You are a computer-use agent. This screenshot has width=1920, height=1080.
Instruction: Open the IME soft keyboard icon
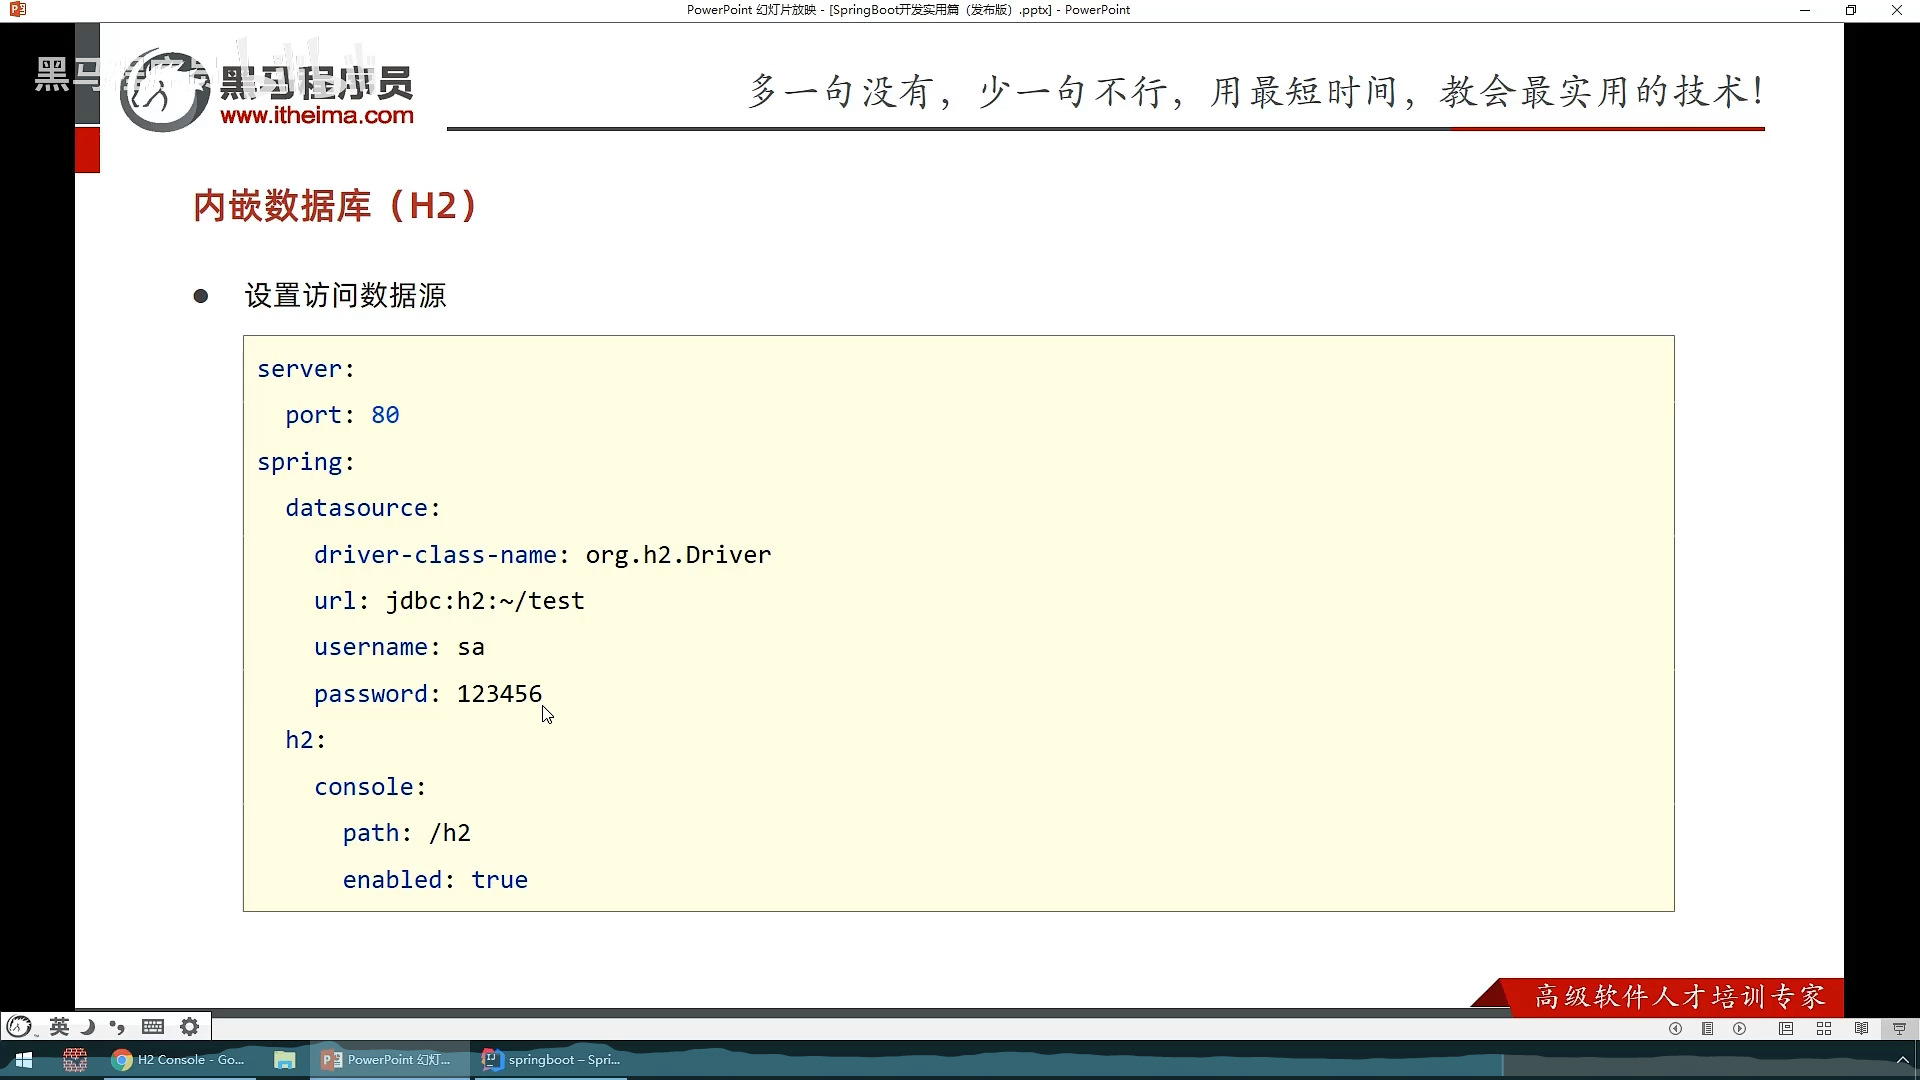(153, 1026)
